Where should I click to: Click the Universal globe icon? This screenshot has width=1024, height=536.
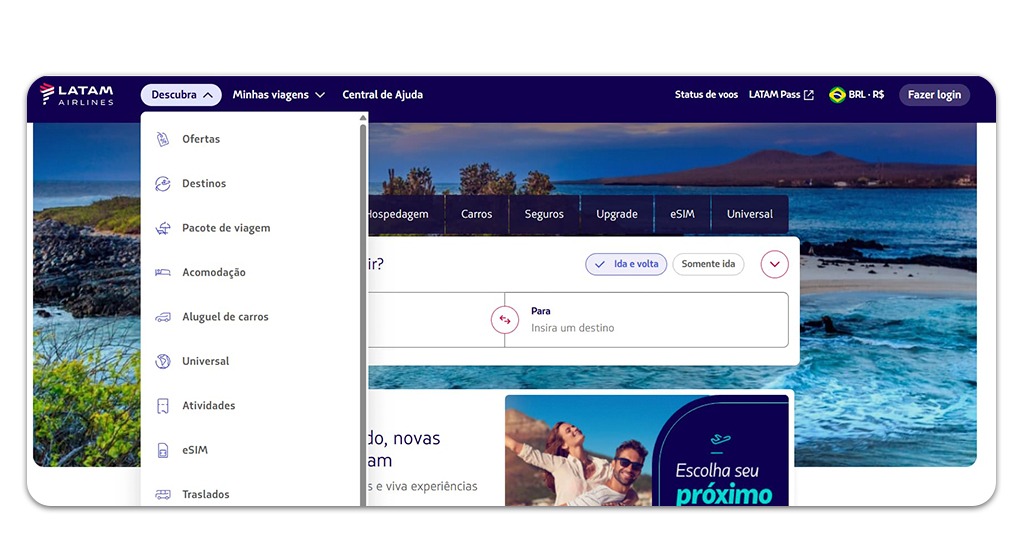[163, 361]
